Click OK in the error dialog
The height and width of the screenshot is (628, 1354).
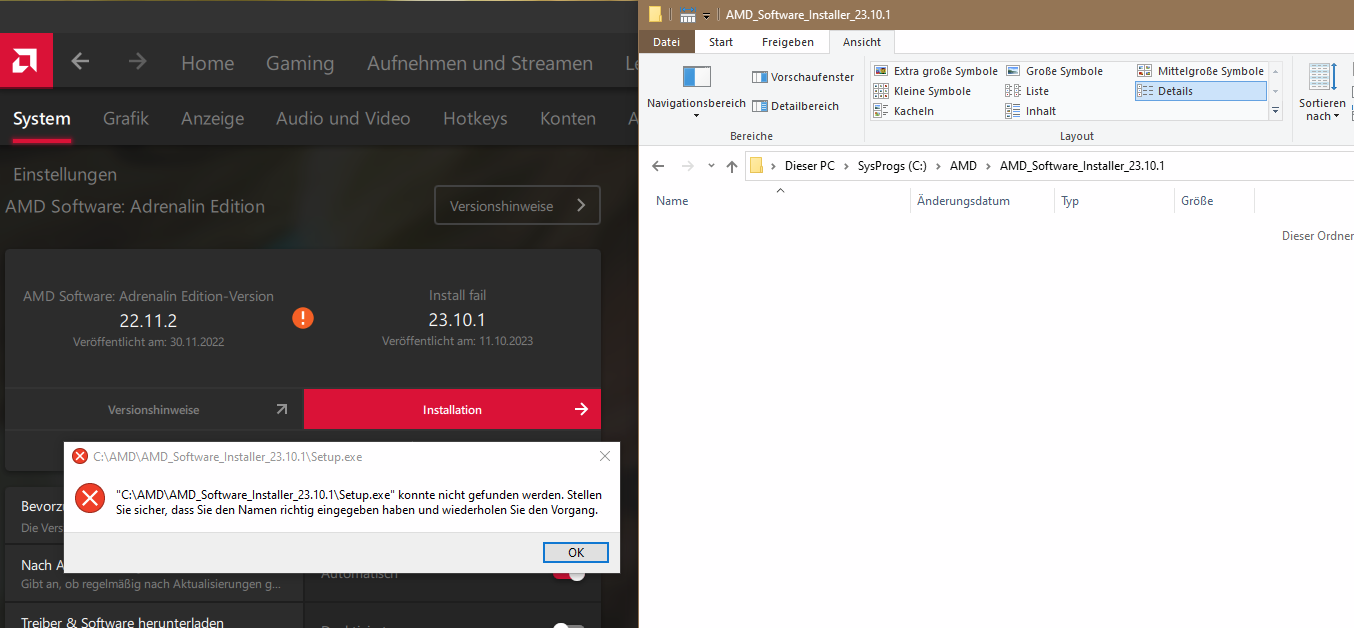click(576, 552)
